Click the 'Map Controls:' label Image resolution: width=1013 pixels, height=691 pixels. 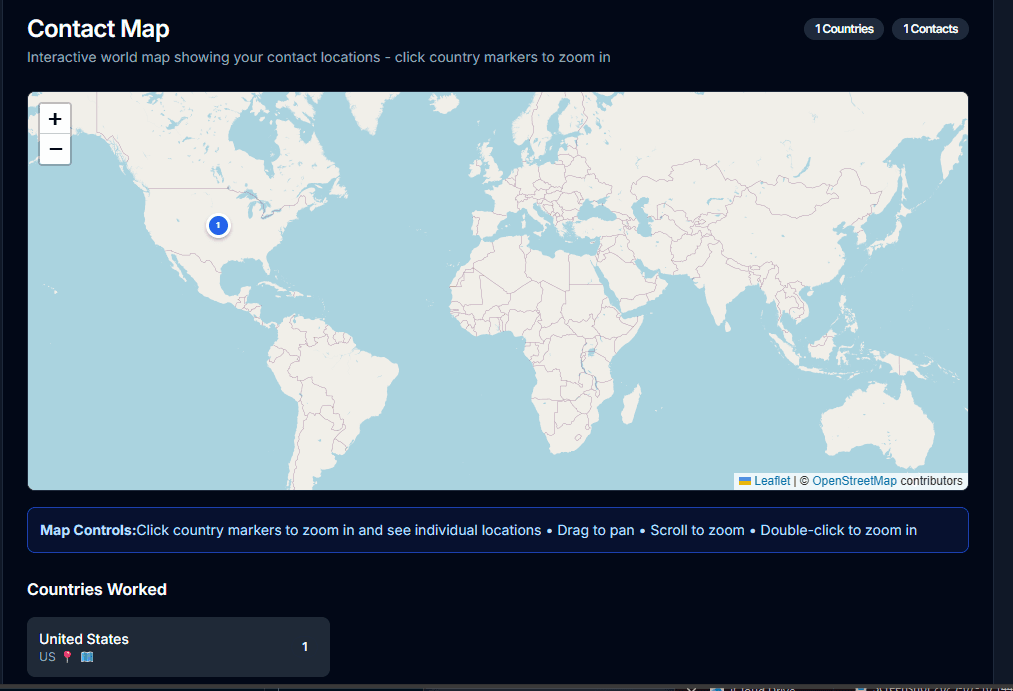point(88,530)
